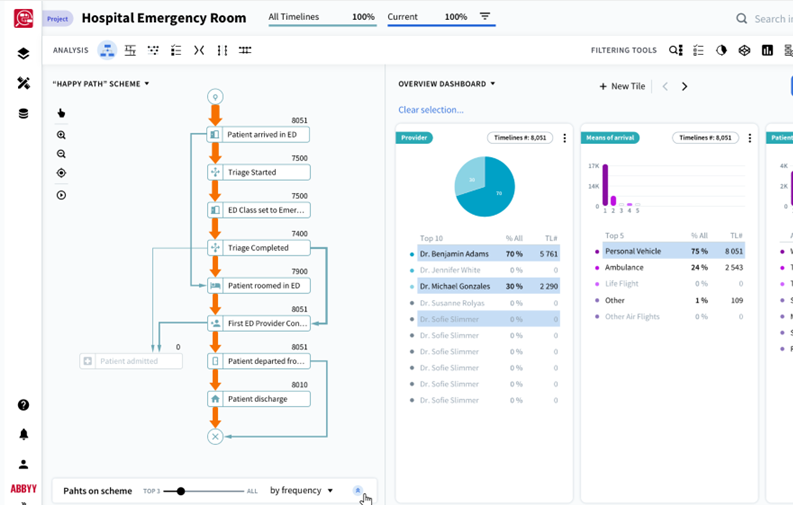Click the paths on scheme slider handle
Viewport: 793px width, 505px height.
point(181,491)
